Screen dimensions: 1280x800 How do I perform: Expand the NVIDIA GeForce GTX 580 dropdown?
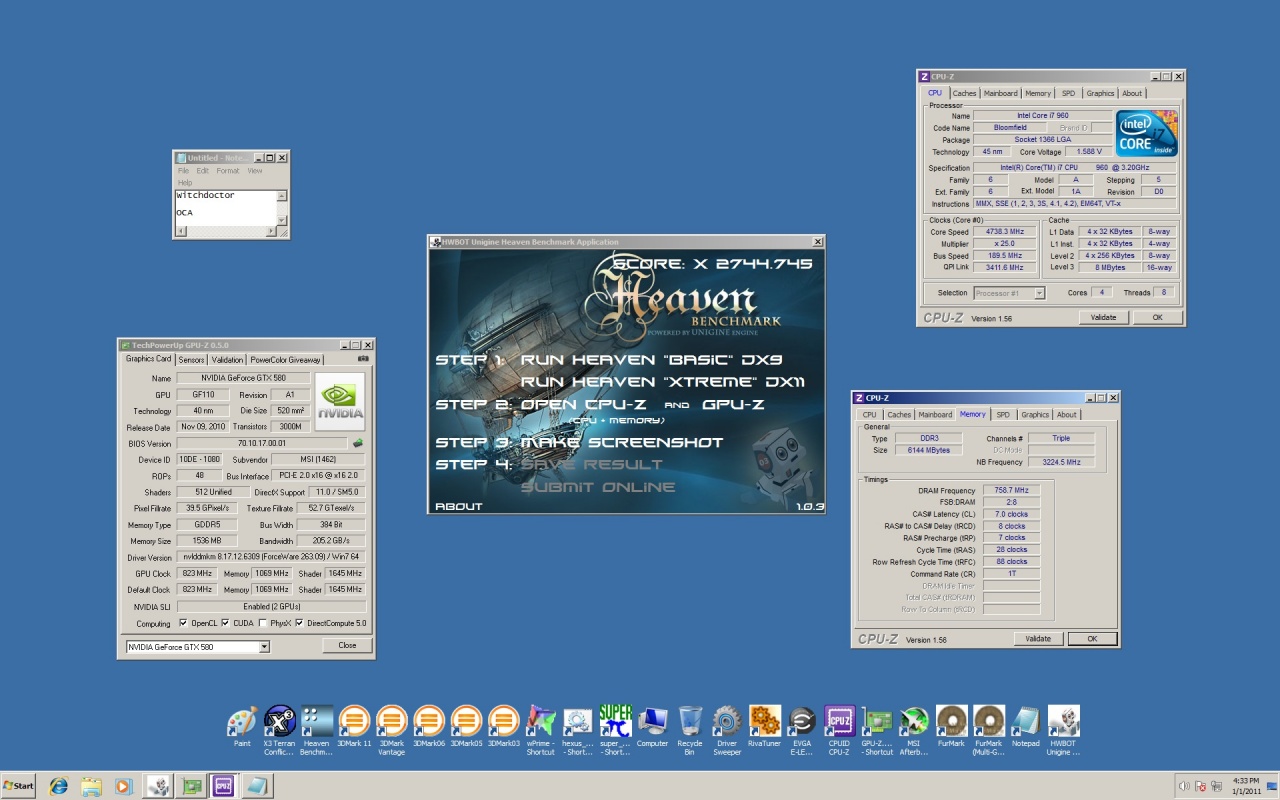264,647
